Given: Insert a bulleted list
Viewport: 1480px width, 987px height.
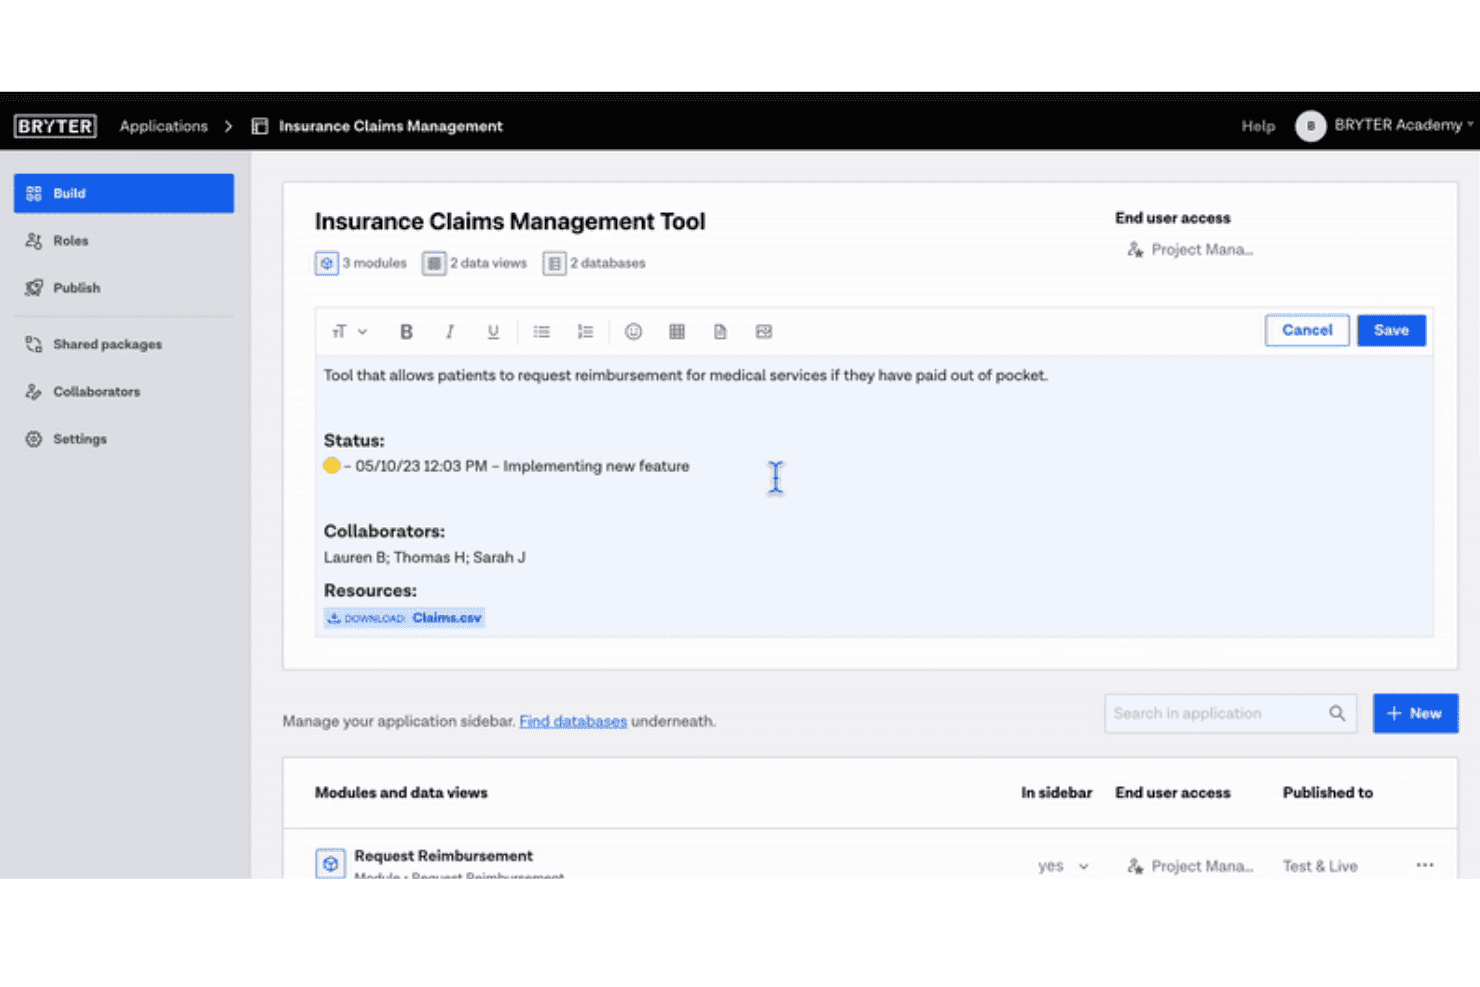Looking at the screenshot, I should pyautogui.click(x=542, y=332).
